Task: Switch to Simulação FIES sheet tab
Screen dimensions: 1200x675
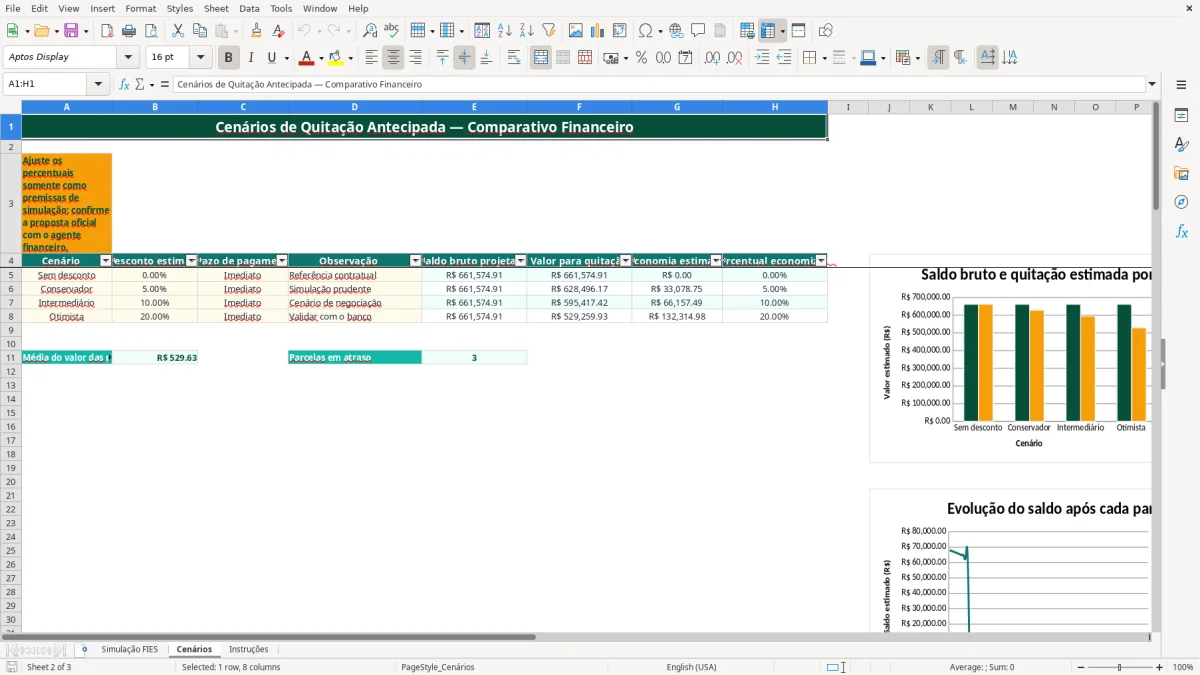Action: pyautogui.click(x=130, y=649)
